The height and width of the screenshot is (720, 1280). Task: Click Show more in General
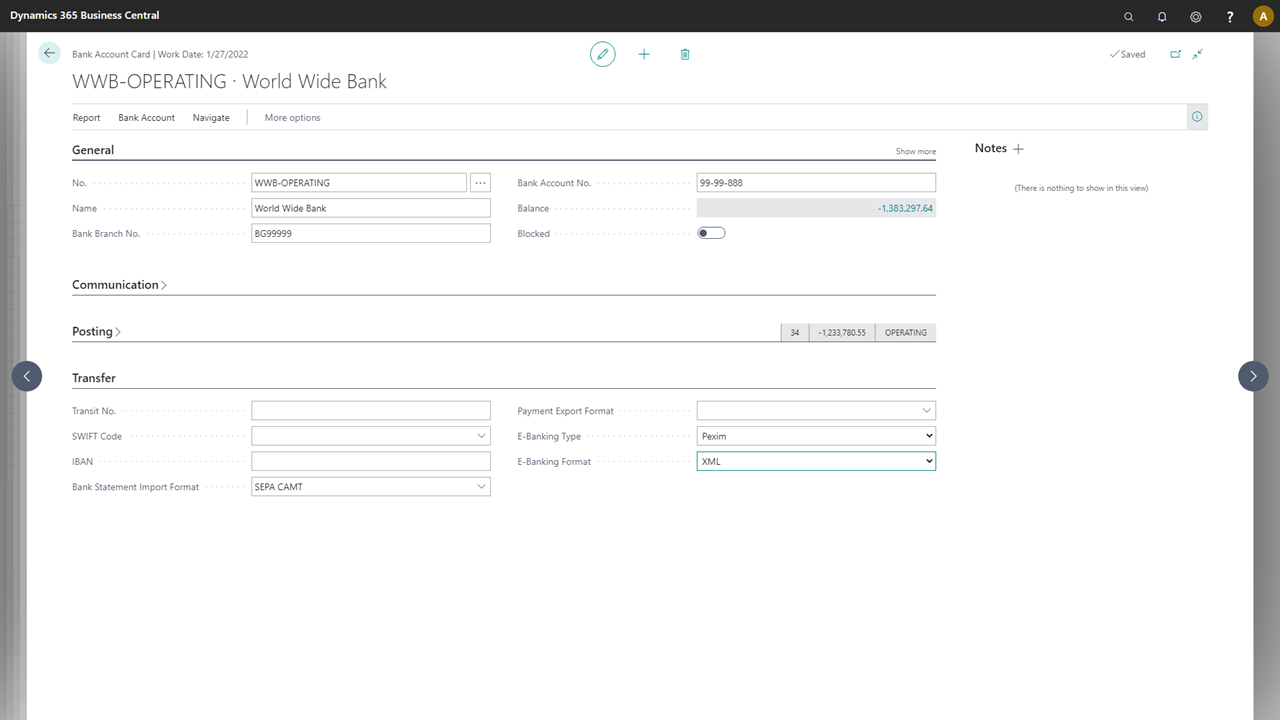[916, 152]
